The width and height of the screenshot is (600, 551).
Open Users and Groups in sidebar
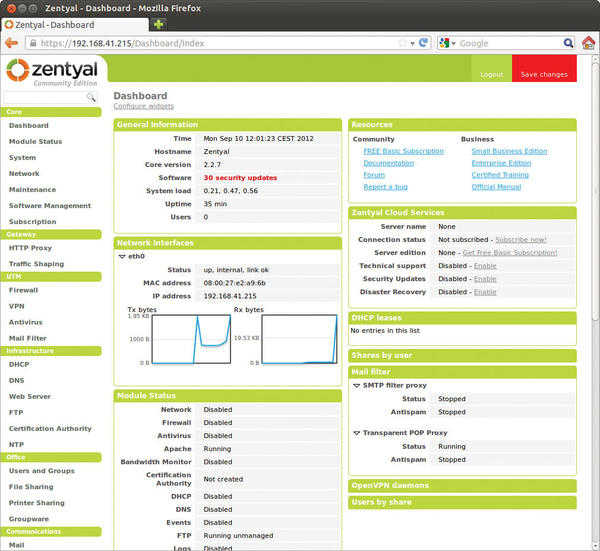[x=42, y=471]
